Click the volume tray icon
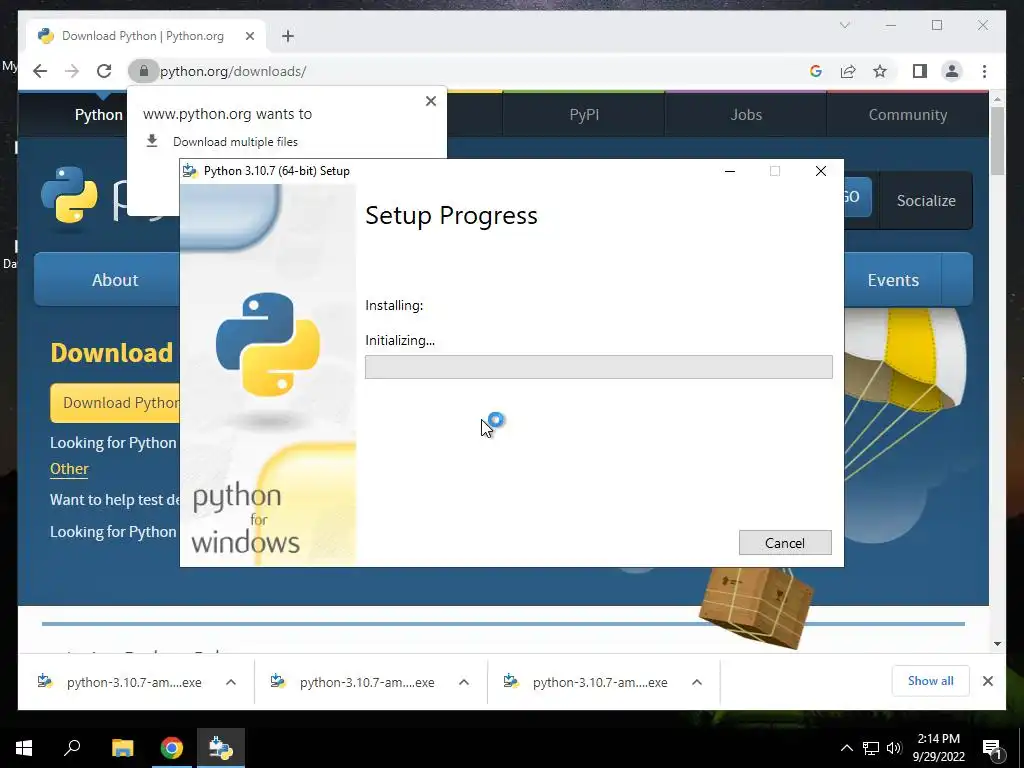 894,748
